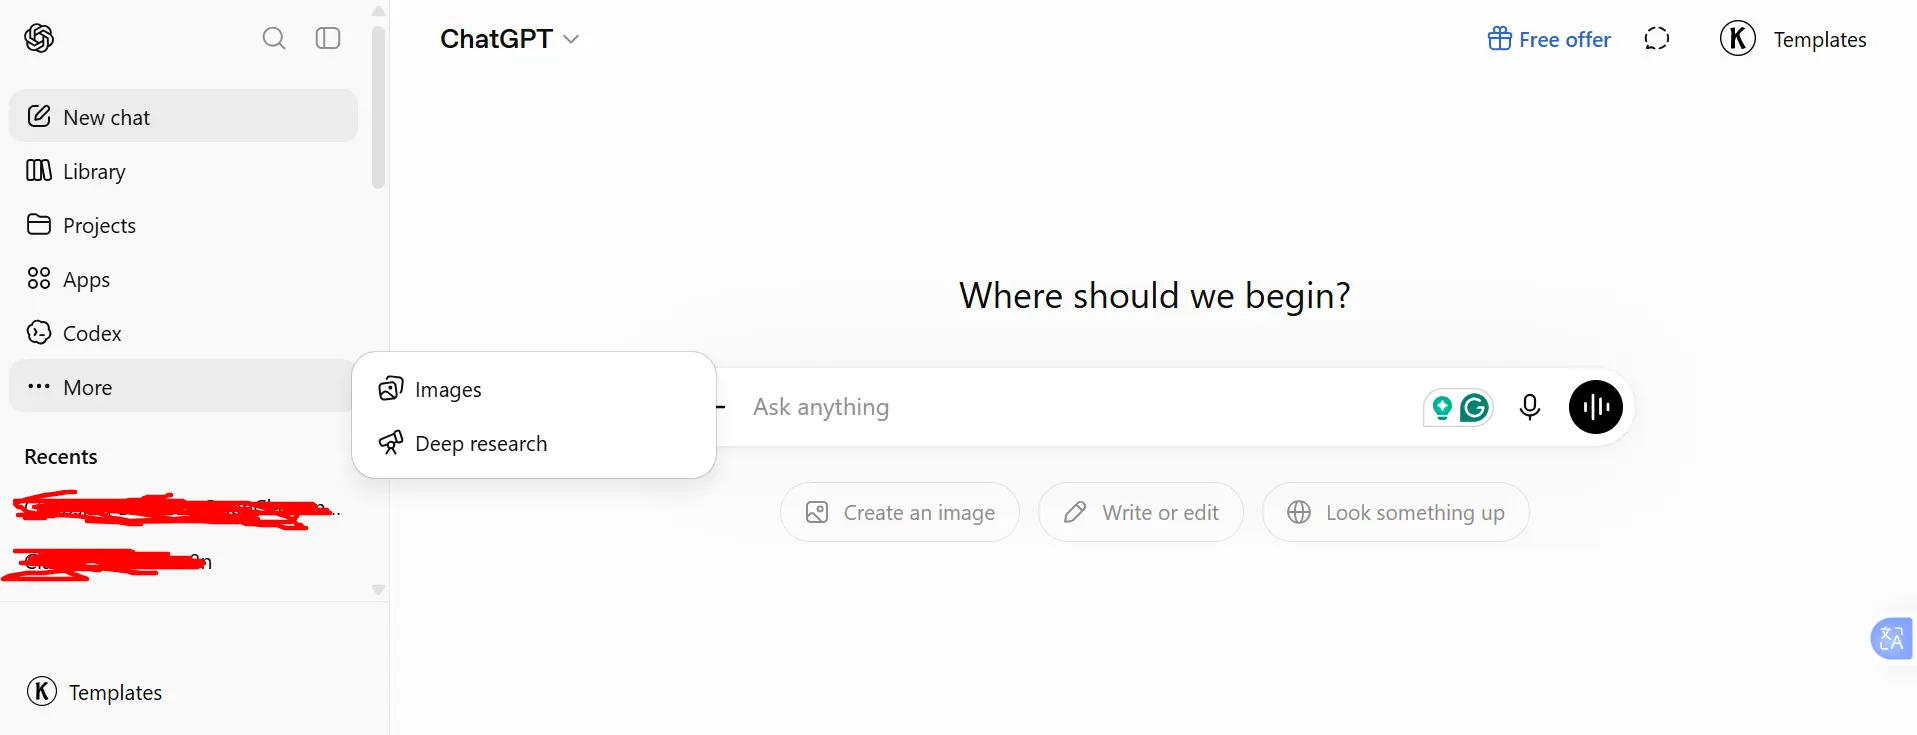Start a New chat
Viewport: 1917px width, 735px height.
coord(183,116)
